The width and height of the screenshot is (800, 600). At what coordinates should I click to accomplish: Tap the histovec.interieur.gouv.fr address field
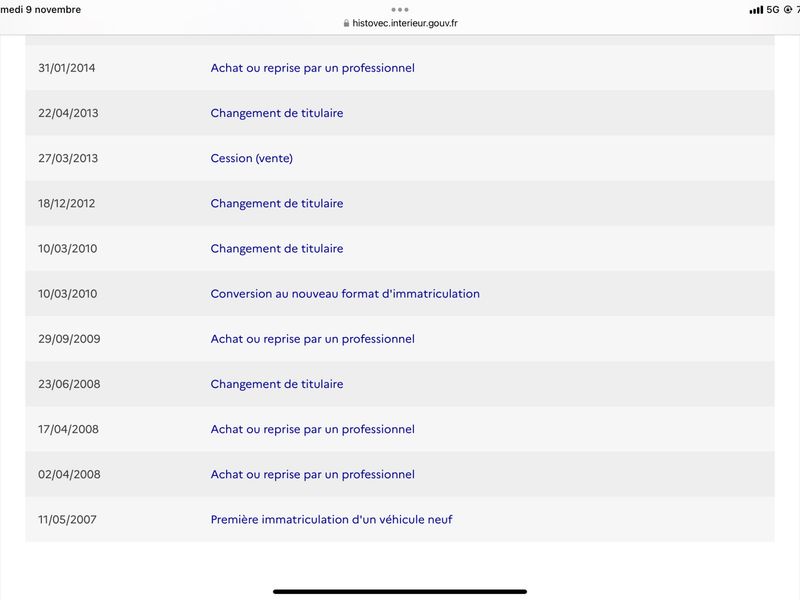pos(400,23)
